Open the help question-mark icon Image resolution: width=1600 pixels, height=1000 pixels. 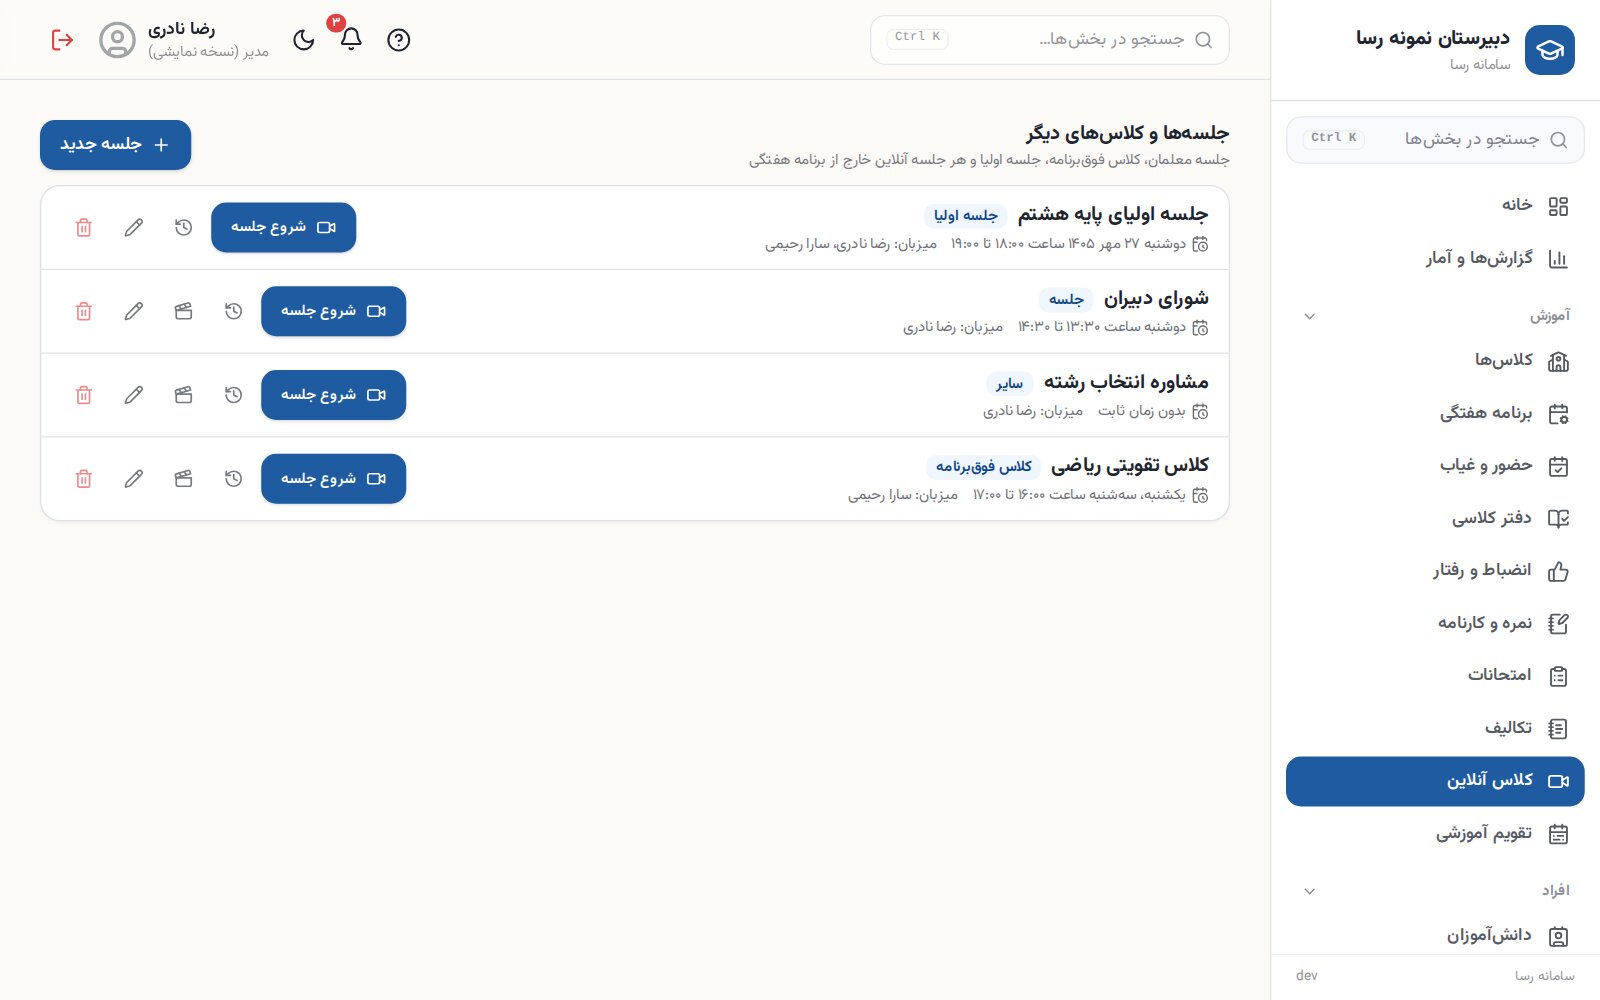(x=399, y=40)
